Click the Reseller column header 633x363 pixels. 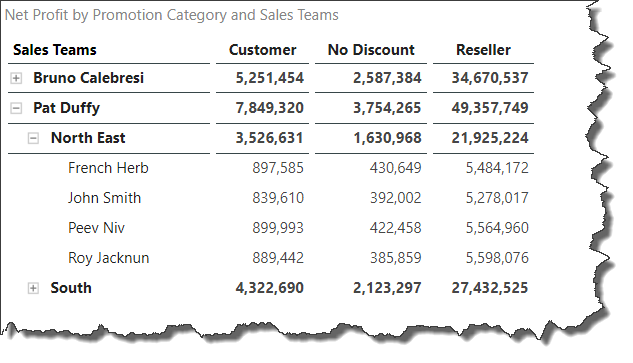(483, 50)
